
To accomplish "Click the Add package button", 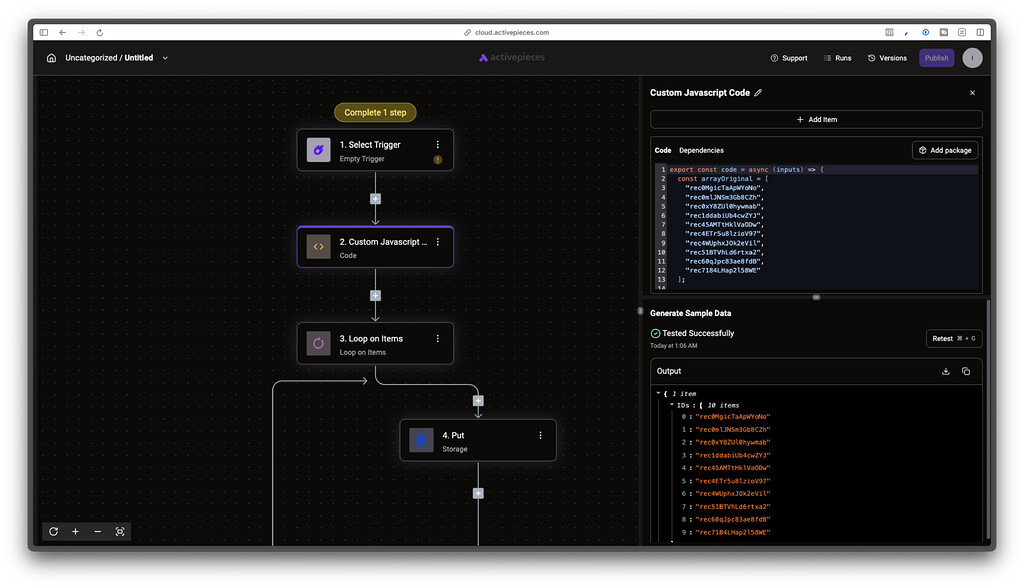I will (945, 150).
